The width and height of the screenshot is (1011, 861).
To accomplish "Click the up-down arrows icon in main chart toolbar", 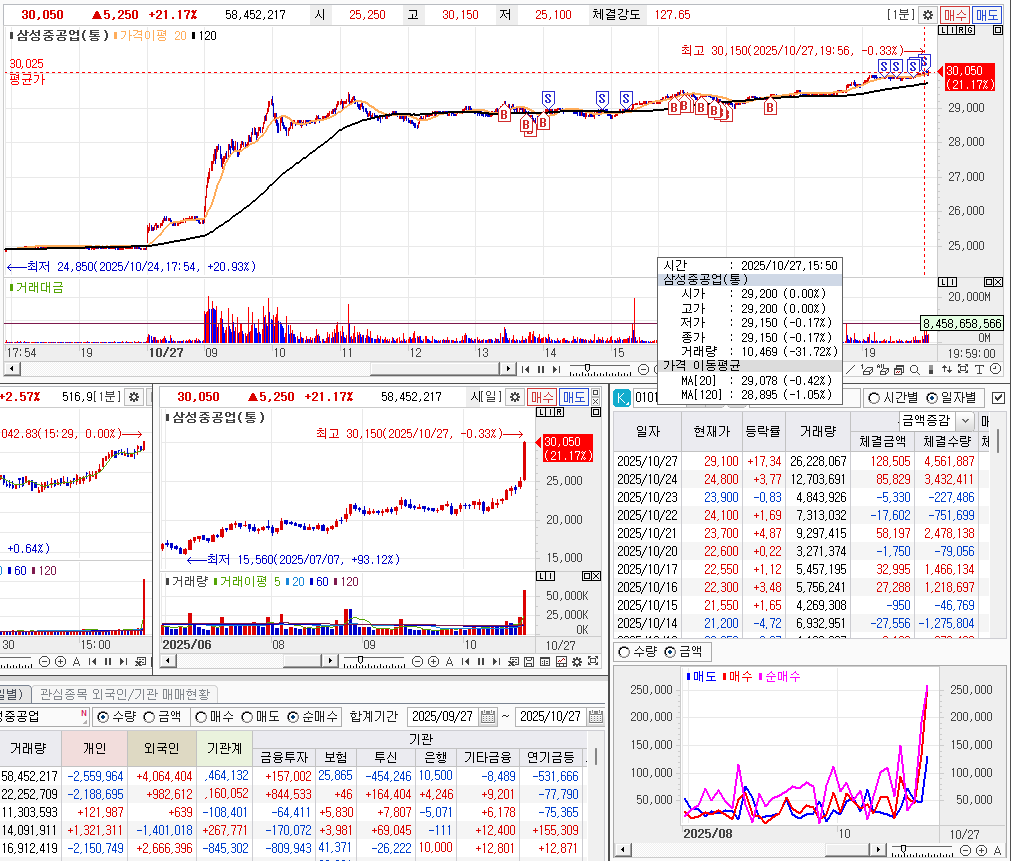I will pos(947,370).
